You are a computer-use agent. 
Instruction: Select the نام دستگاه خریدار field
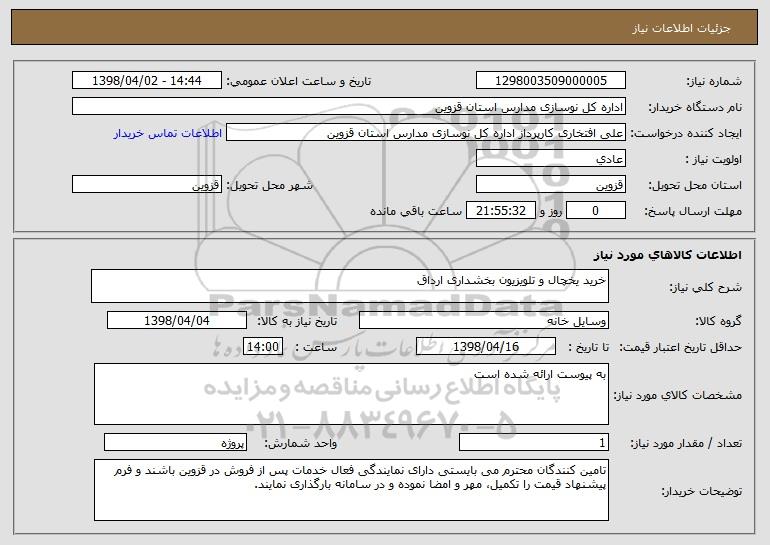point(349,106)
